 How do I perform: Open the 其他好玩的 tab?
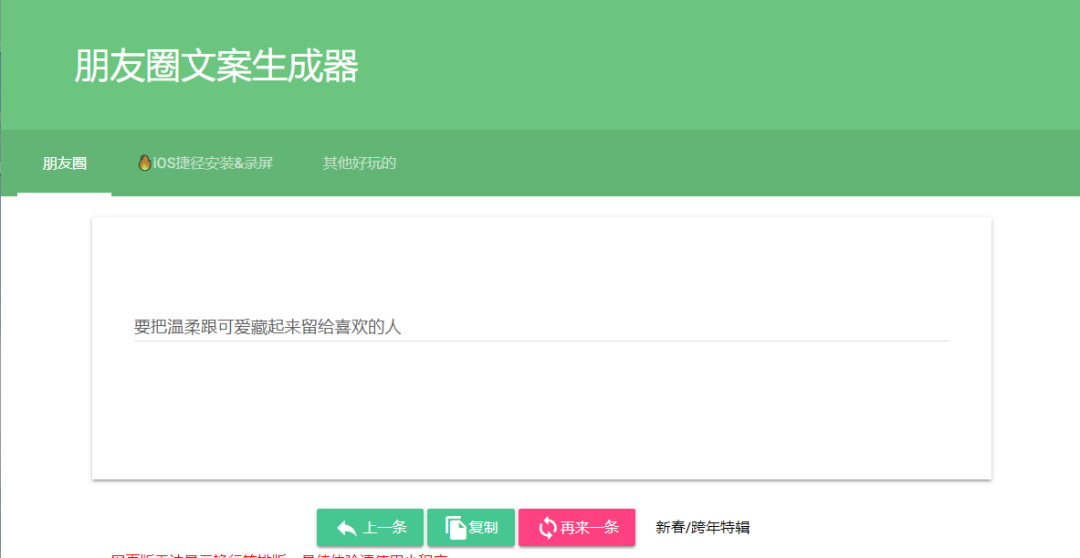tap(360, 163)
